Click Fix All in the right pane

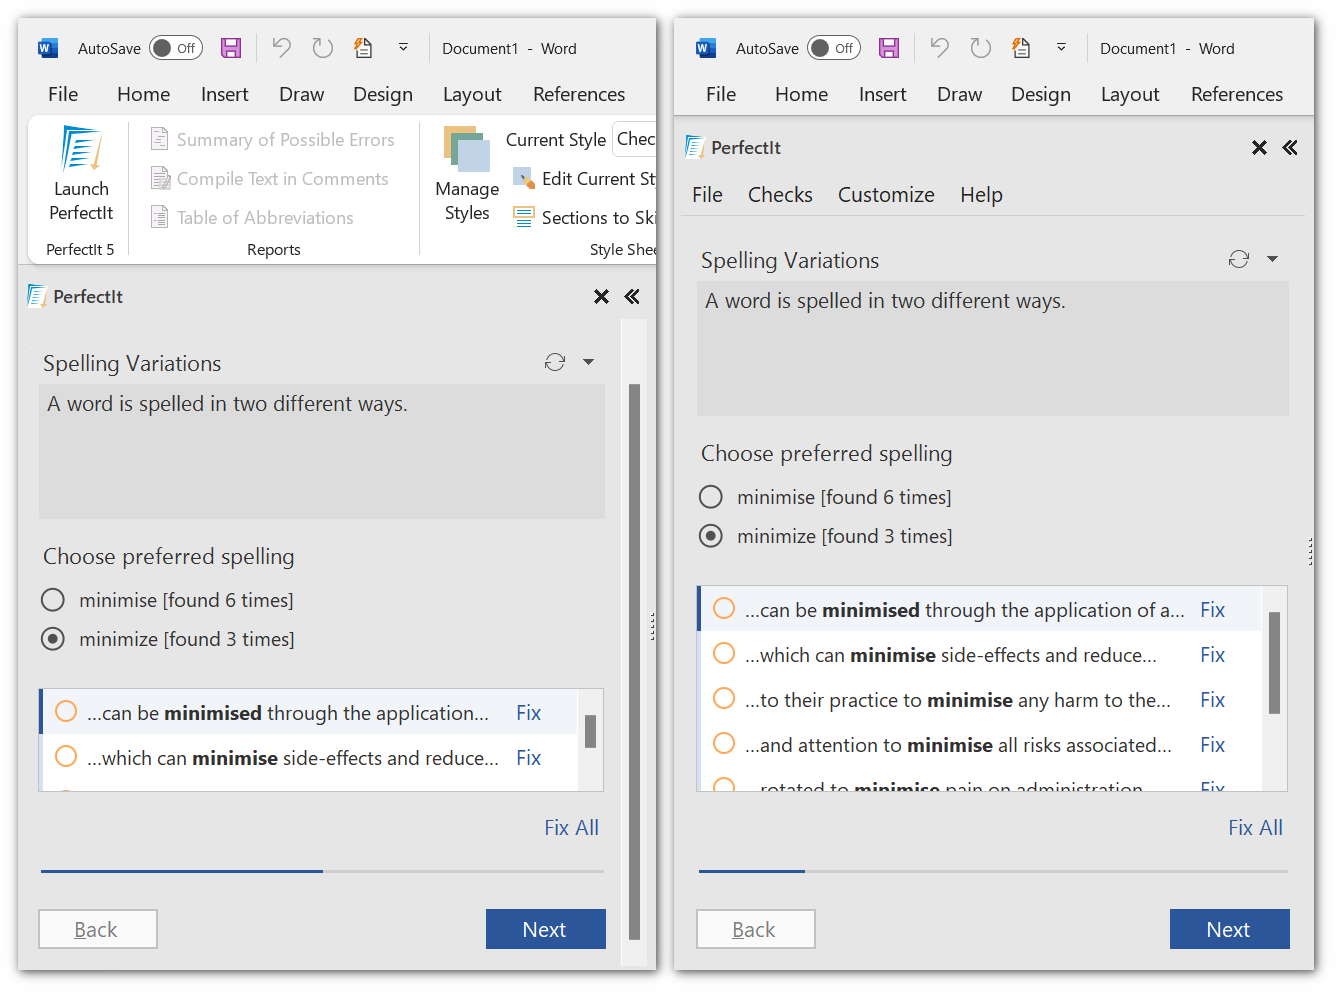point(1255,828)
